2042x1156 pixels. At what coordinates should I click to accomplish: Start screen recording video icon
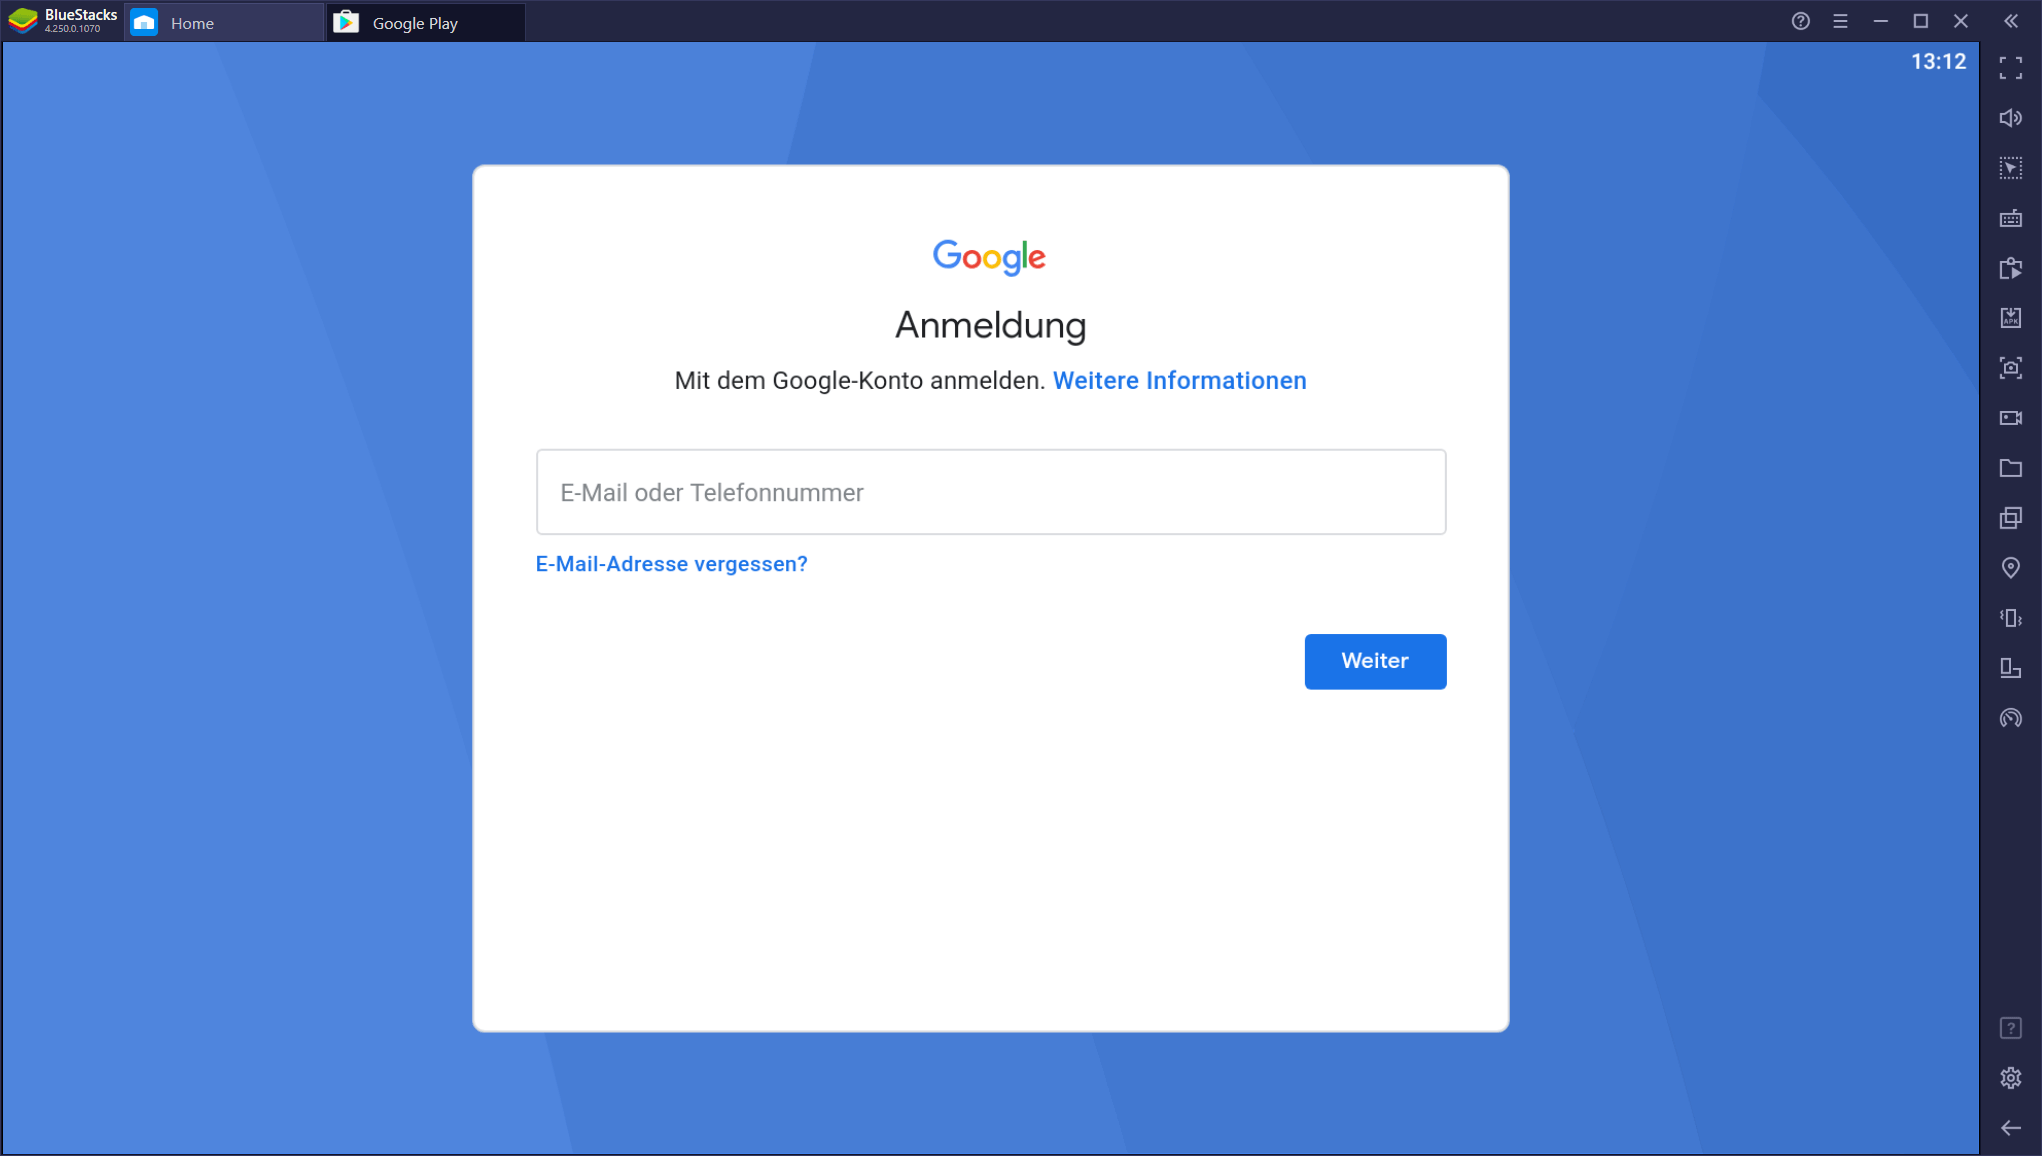click(x=2010, y=418)
